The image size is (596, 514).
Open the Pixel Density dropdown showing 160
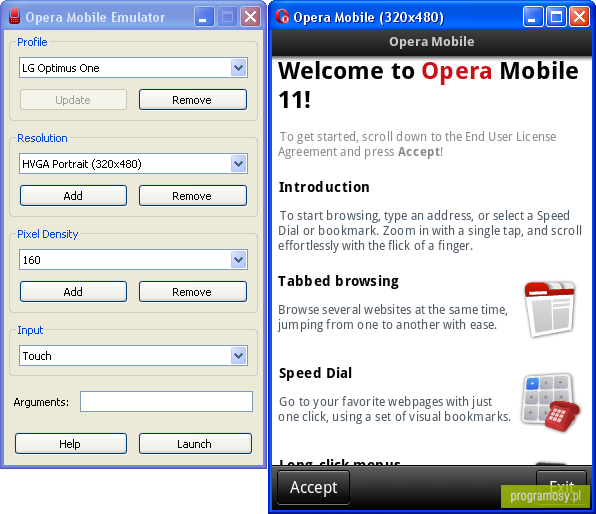point(133,260)
